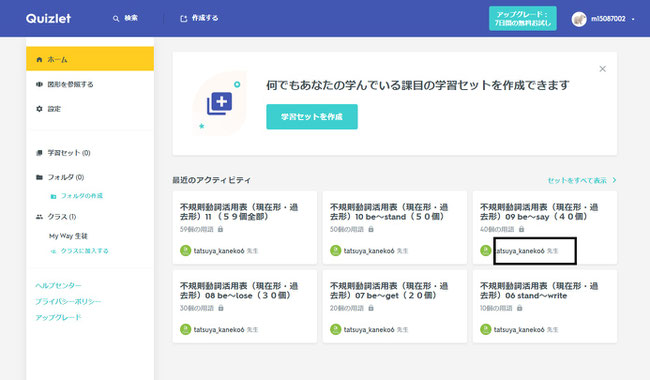Open the ヘルプセンター link
Screen dimensions: 650x380
[x=58, y=285]
